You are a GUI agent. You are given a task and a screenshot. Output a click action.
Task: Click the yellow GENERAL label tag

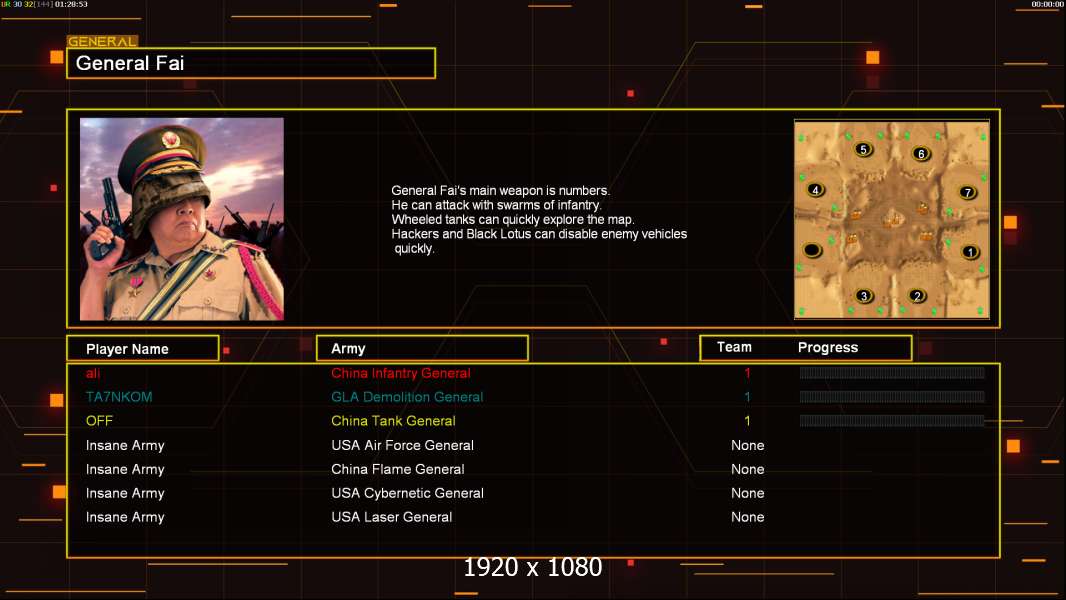102,41
